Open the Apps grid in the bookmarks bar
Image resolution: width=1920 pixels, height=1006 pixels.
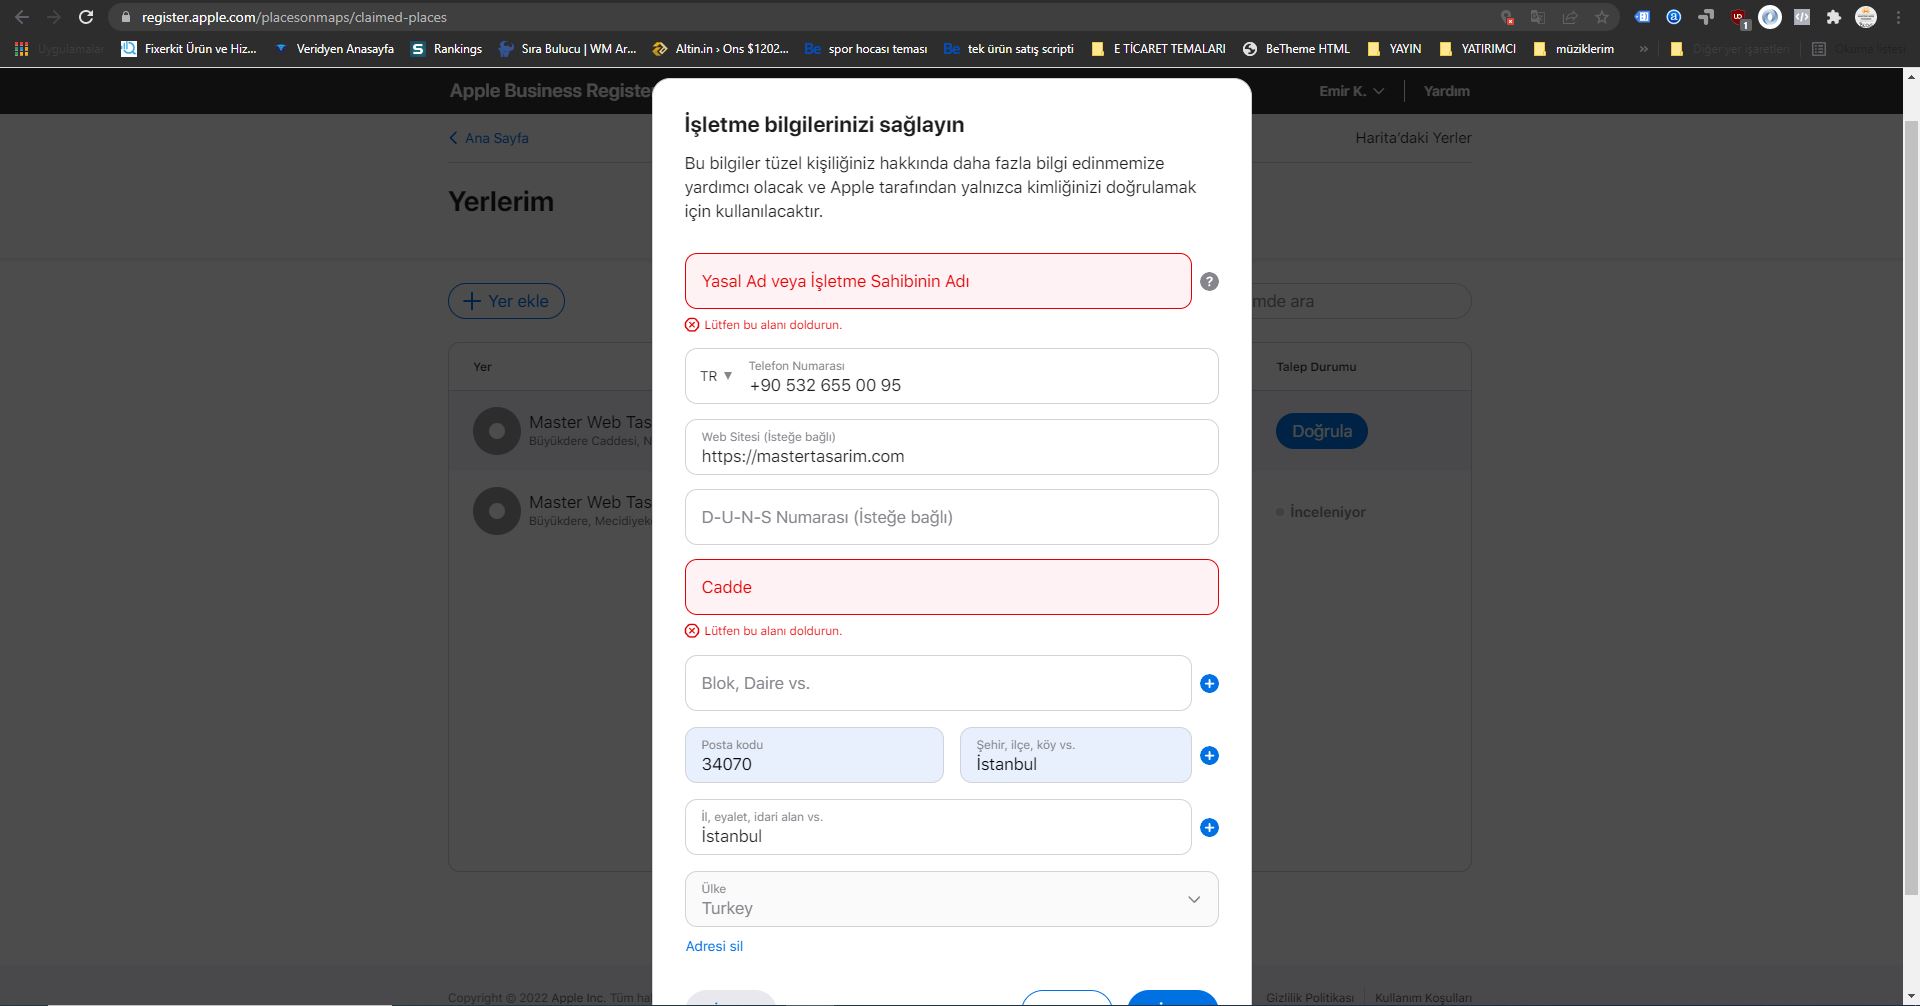(x=21, y=48)
